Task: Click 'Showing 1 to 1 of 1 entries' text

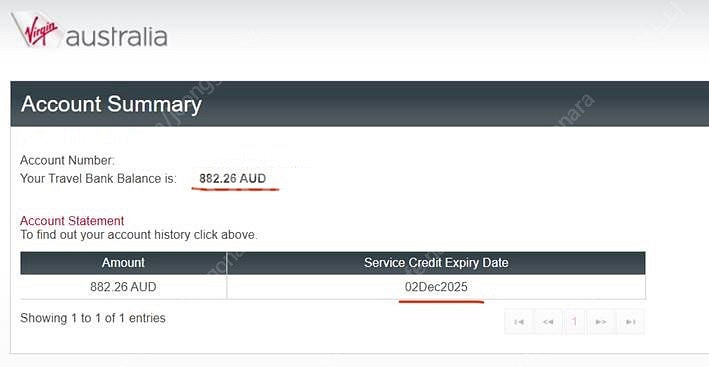Action: [93, 318]
